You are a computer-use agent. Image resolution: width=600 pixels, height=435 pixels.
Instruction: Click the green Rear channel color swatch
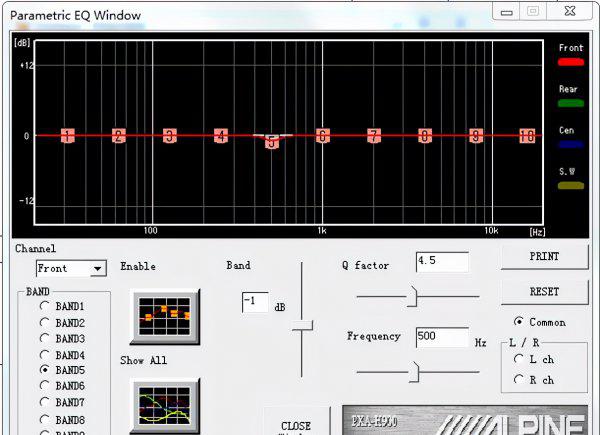point(570,102)
